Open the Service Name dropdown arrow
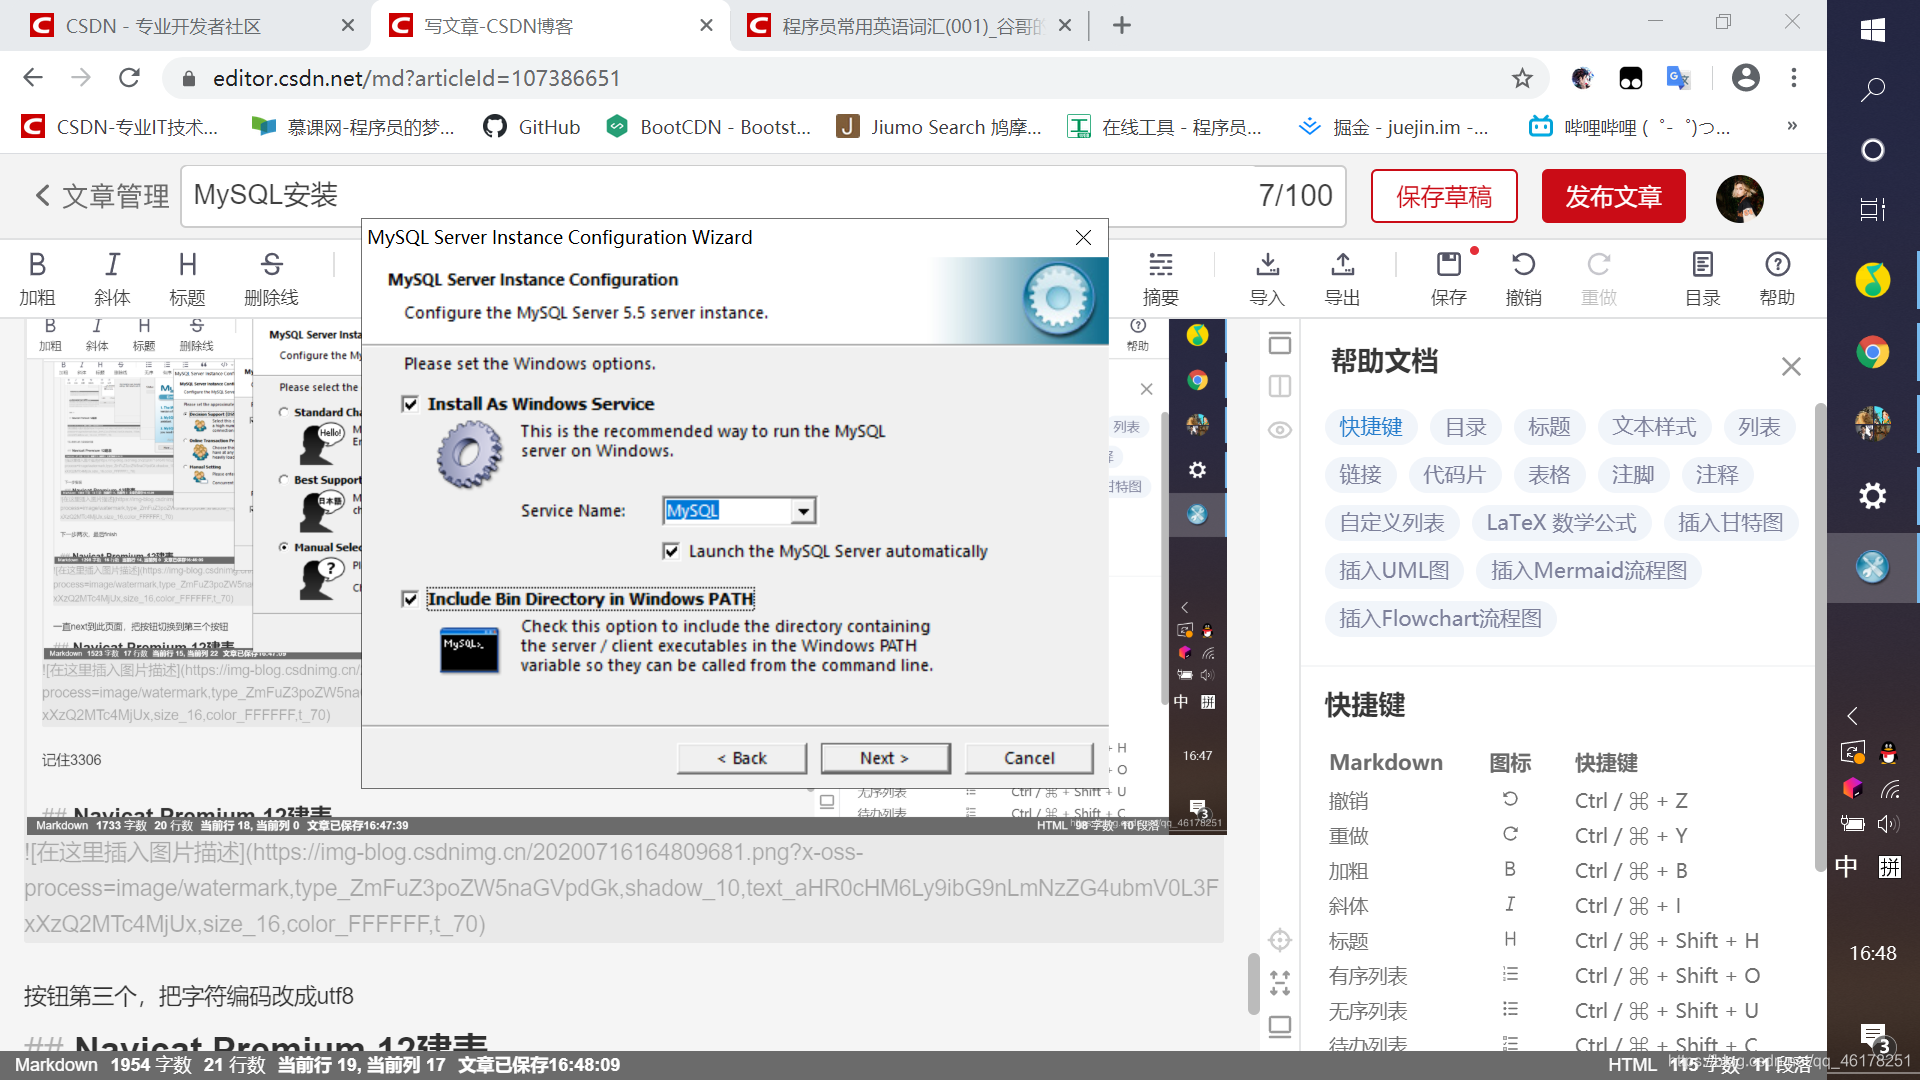This screenshot has width=1920, height=1080. [803, 511]
